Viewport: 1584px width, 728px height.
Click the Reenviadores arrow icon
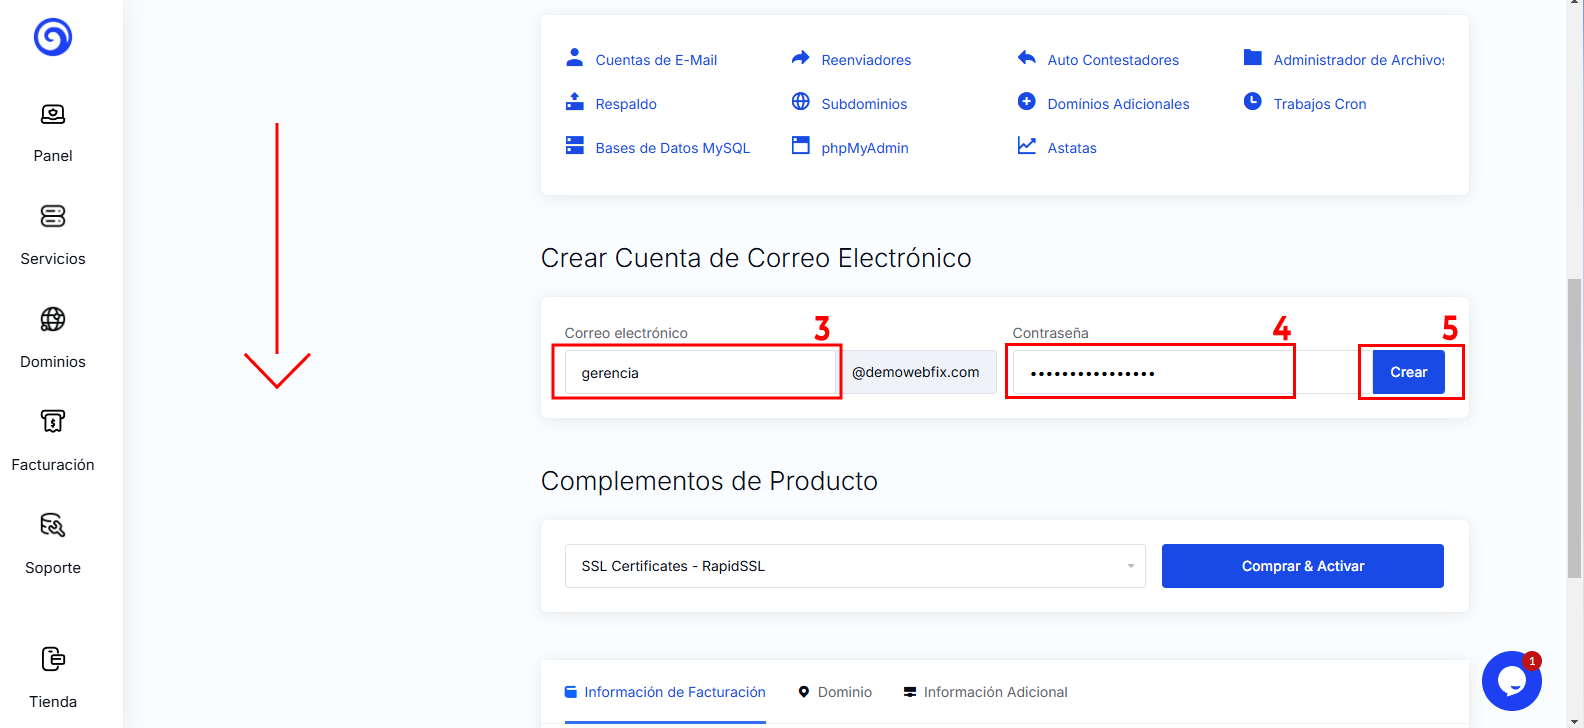click(800, 57)
